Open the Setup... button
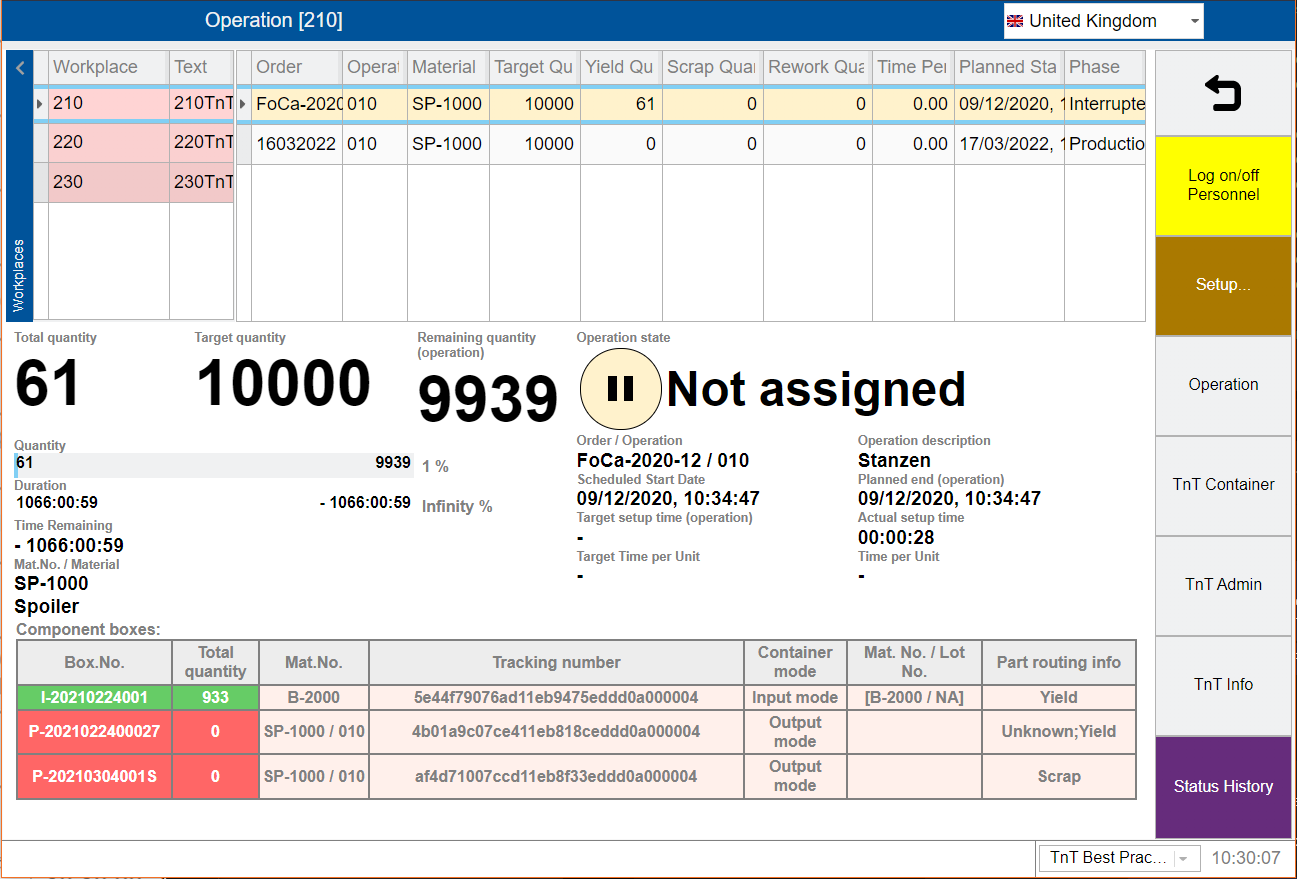The image size is (1297, 879). pos(1223,285)
